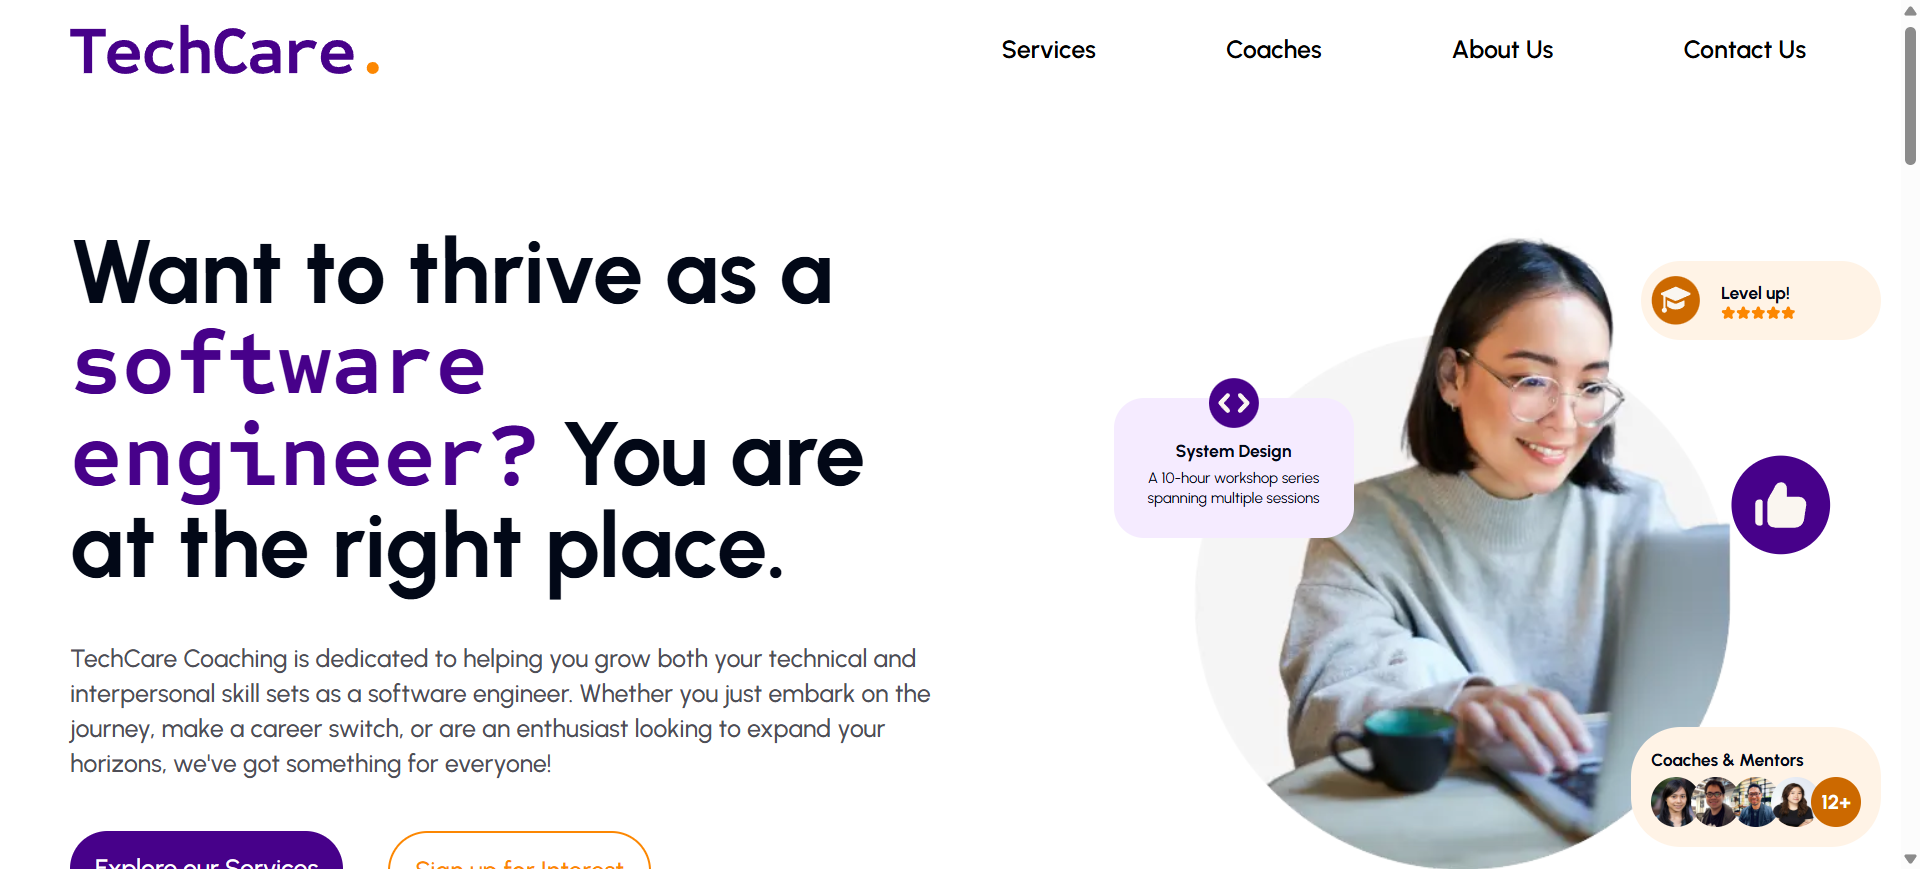
Task: Click the Sign up for Interest button
Action: 519,851
